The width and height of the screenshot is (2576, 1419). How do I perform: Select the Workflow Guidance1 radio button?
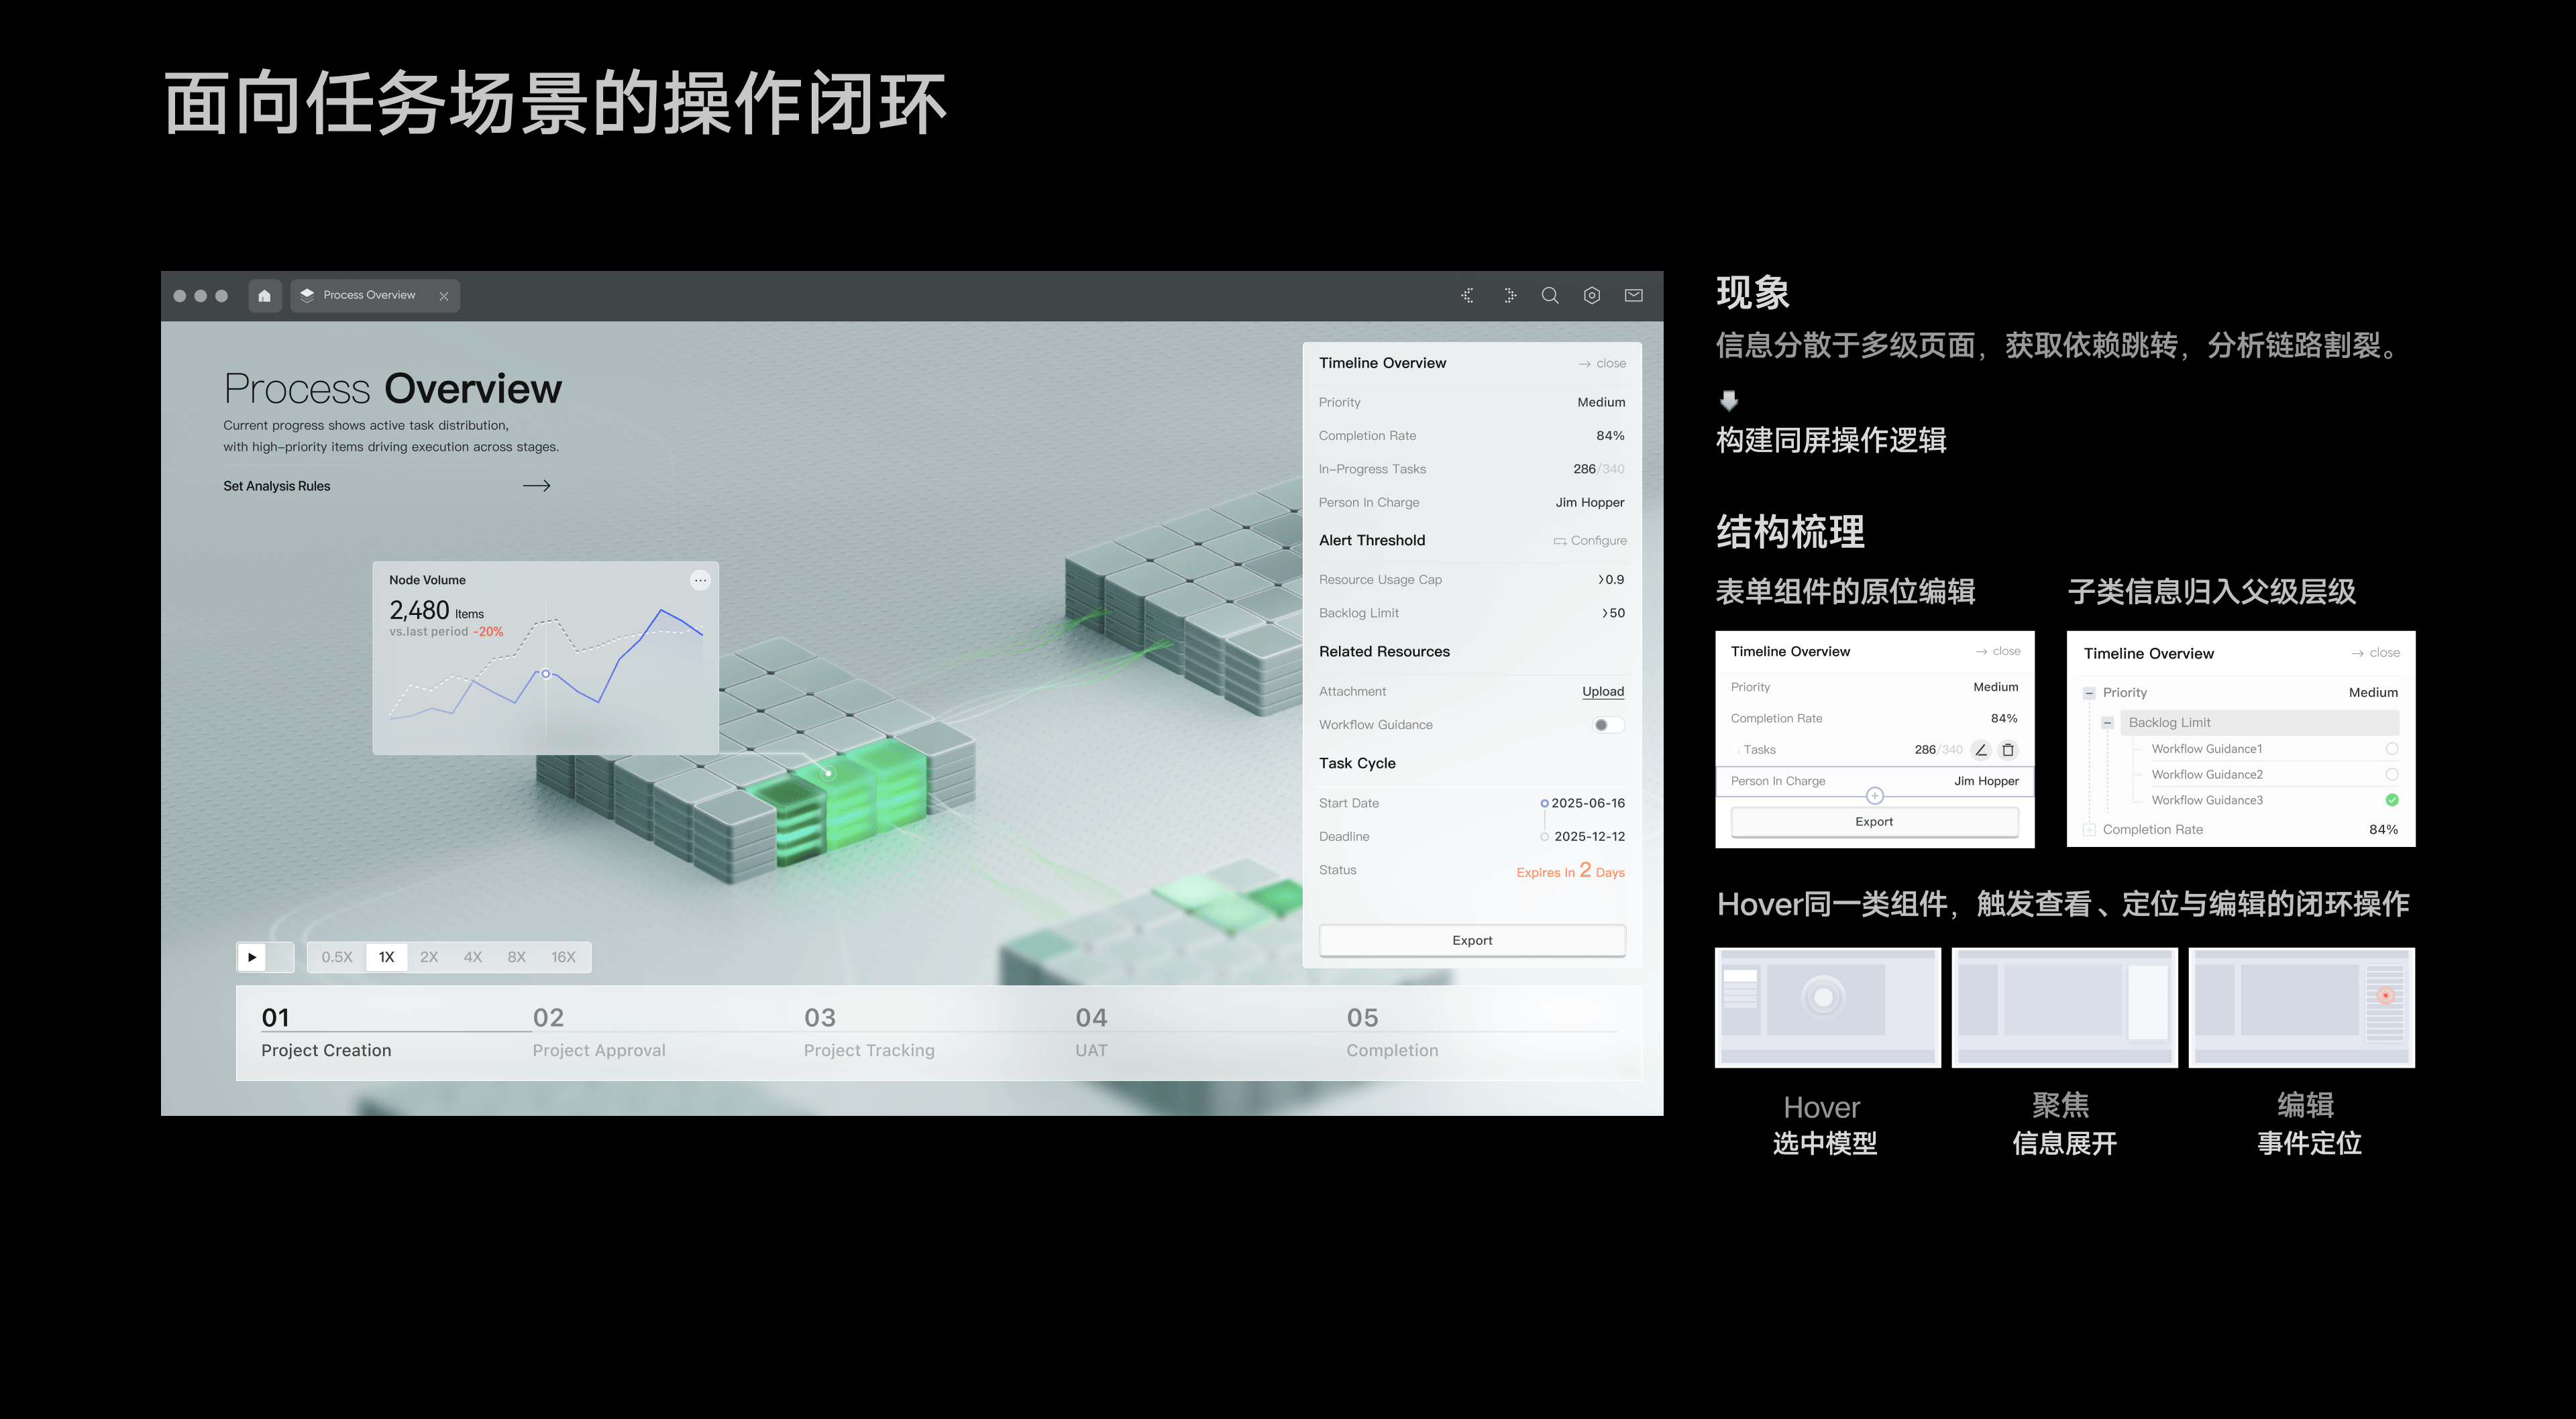point(2392,749)
